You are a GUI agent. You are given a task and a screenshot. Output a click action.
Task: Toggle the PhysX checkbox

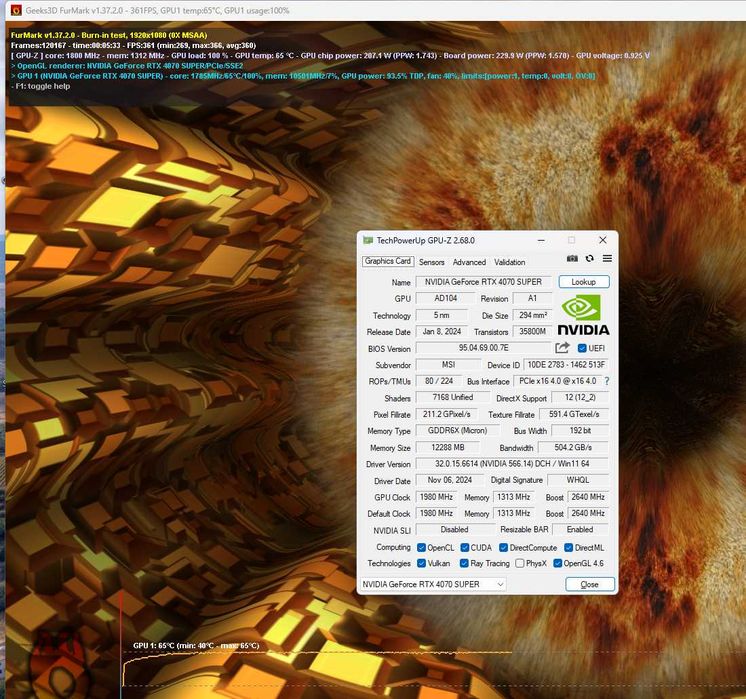coord(520,563)
